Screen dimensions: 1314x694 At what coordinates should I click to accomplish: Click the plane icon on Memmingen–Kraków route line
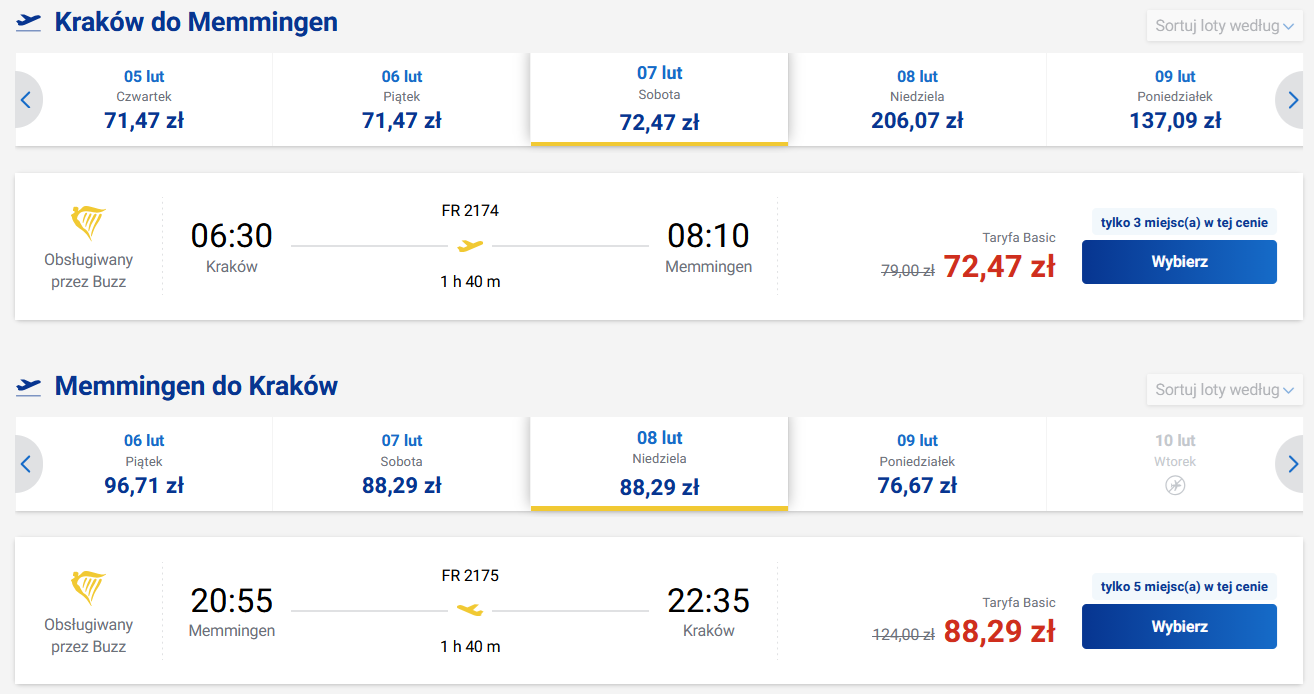click(x=470, y=609)
